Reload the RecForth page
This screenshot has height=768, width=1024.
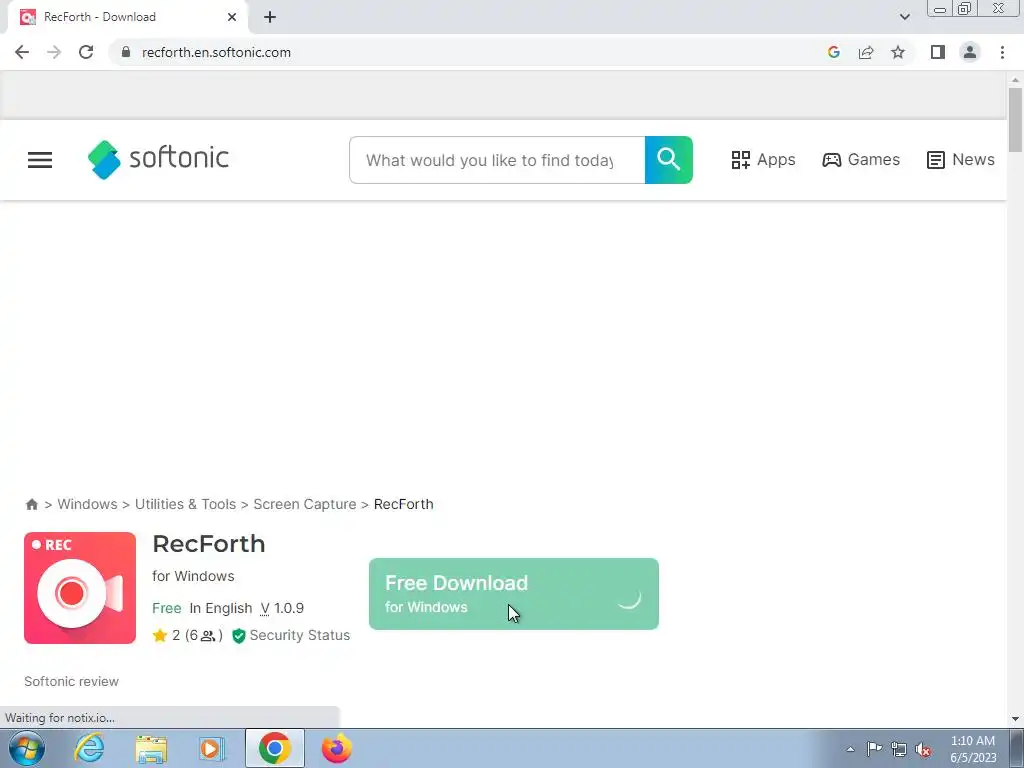click(86, 52)
